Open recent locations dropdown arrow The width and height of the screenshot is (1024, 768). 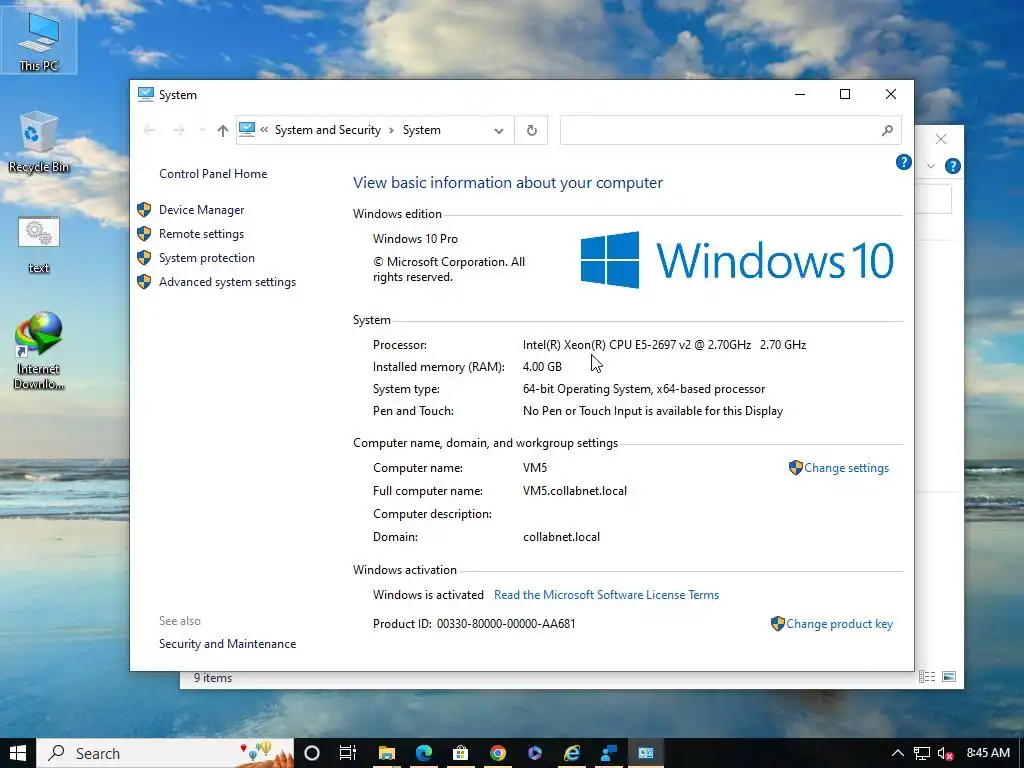click(x=202, y=130)
